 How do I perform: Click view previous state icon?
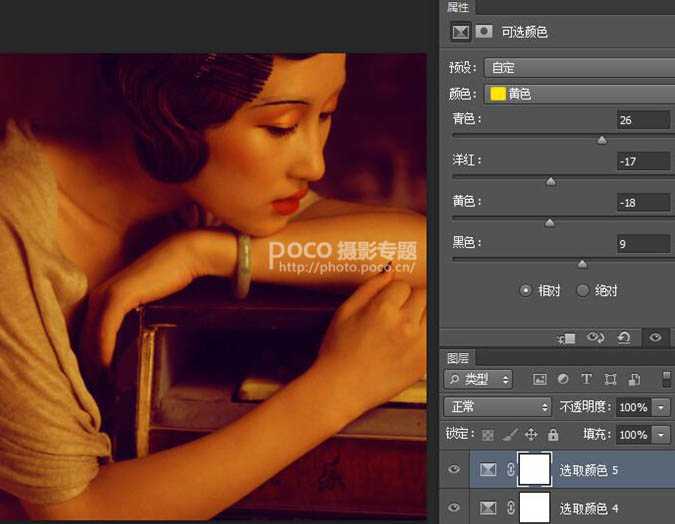tap(598, 338)
